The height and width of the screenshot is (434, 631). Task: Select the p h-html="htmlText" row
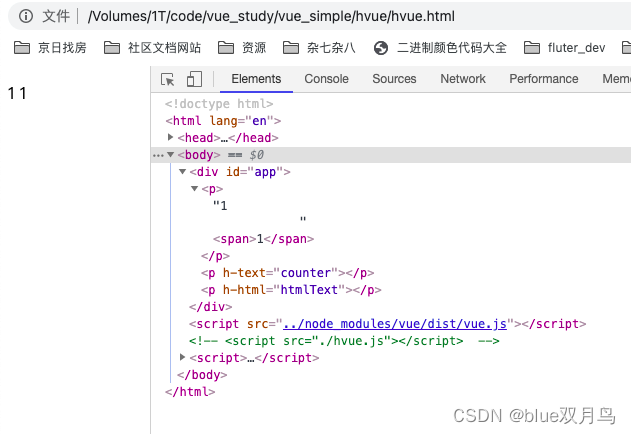[x=291, y=290]
